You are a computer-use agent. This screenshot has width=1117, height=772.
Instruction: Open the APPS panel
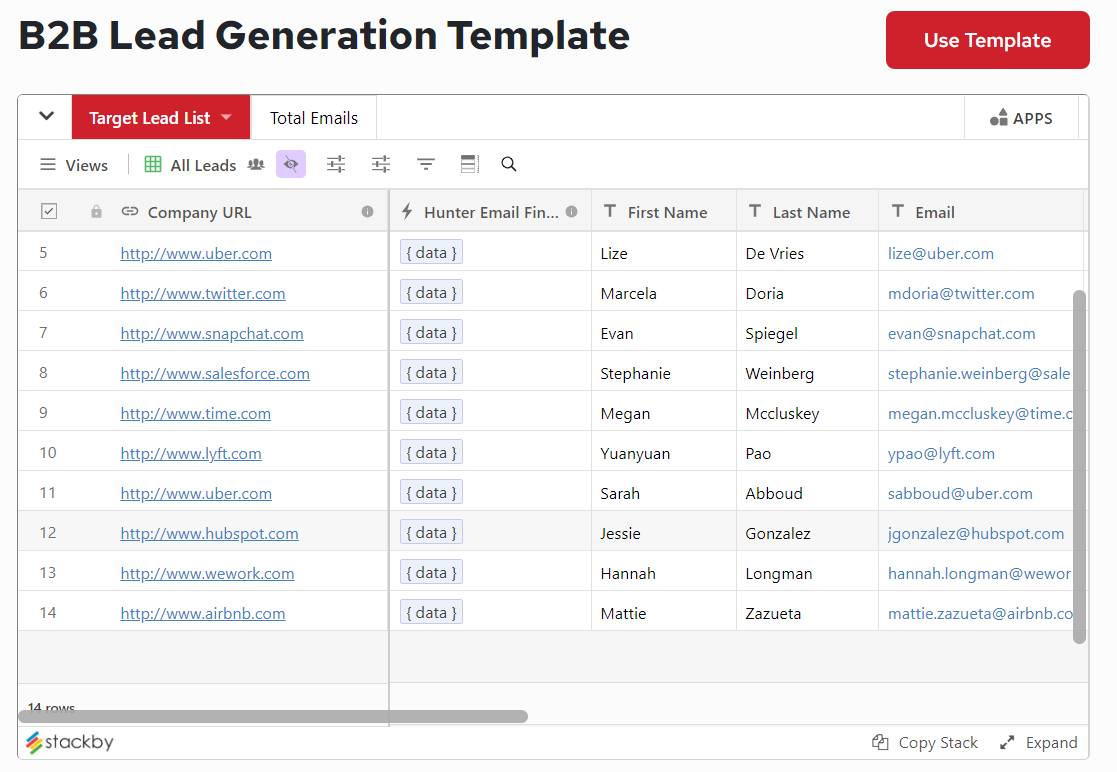click(1022, 117)
